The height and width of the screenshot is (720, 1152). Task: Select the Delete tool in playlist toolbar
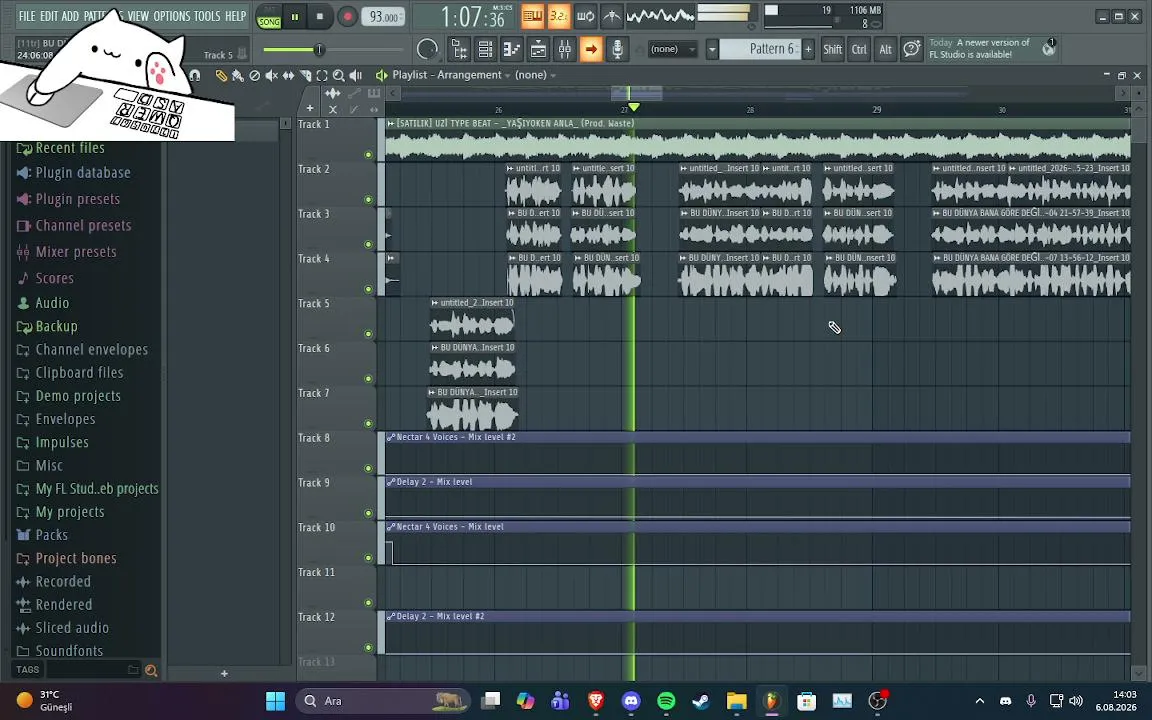(255, 75)
